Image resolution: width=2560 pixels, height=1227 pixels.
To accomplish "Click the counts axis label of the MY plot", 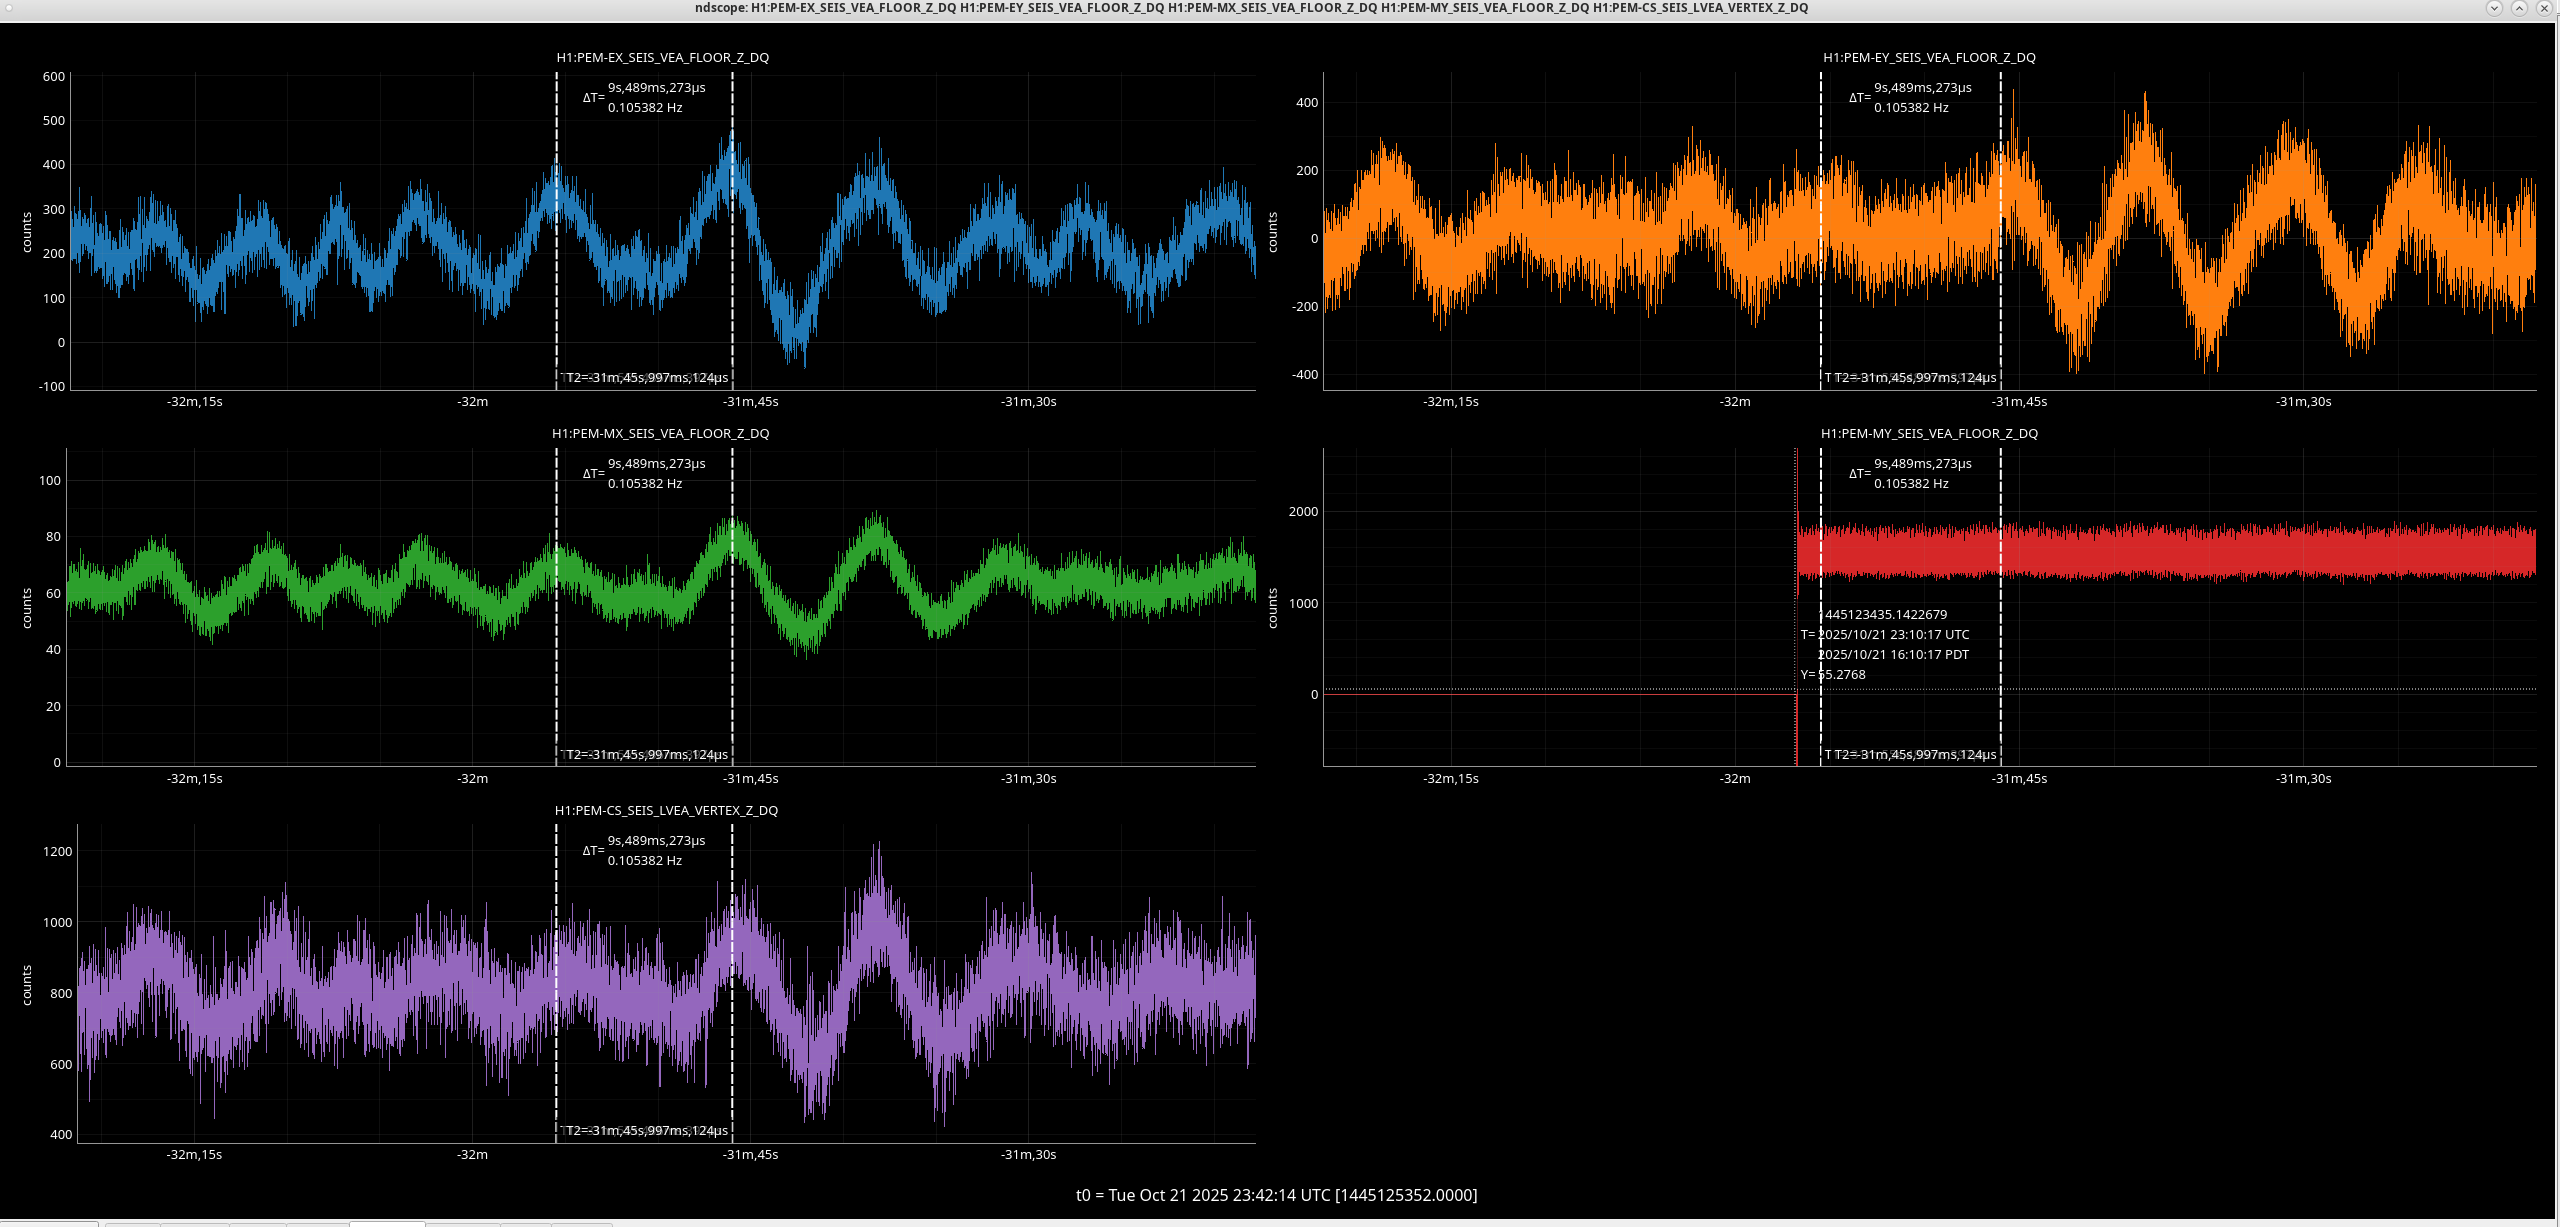I will click(1273, 608).
